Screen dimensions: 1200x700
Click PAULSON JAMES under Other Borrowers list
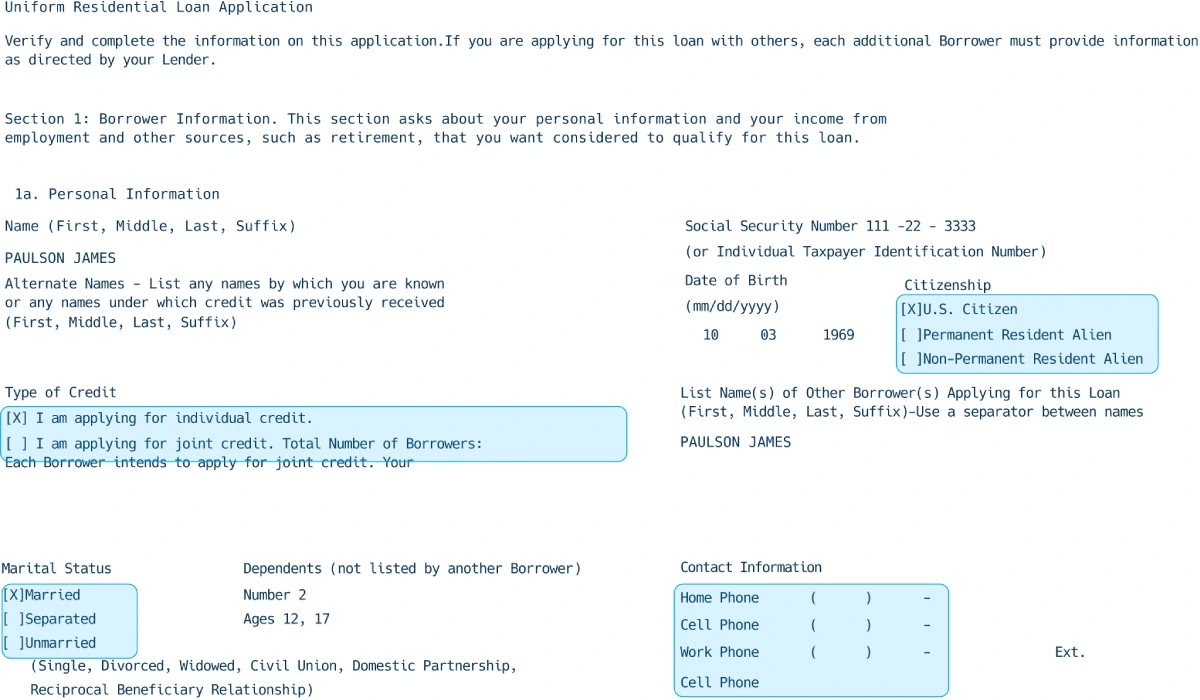[x=736, y=442]
